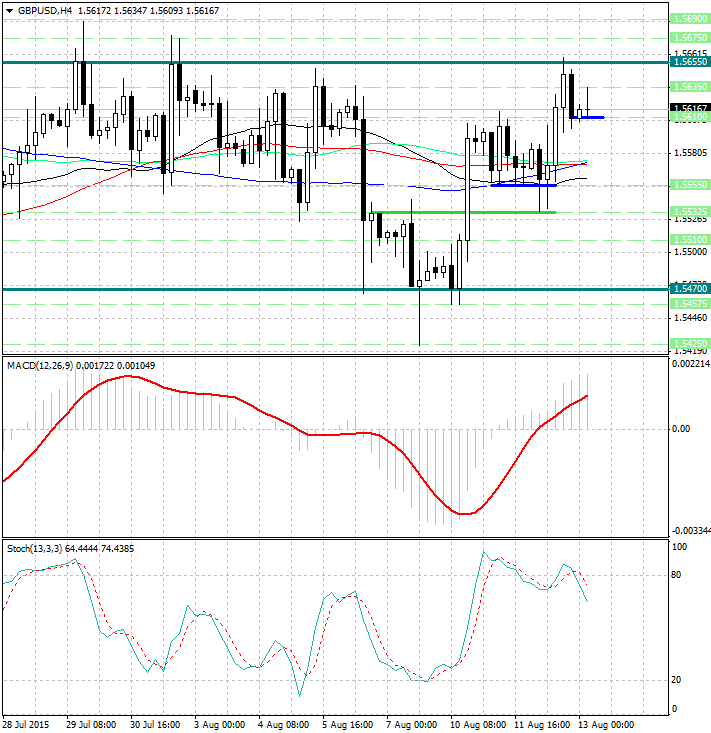Click the current price tag 1.56167
This screenshot has width=711, height=733.
point(689,108)
